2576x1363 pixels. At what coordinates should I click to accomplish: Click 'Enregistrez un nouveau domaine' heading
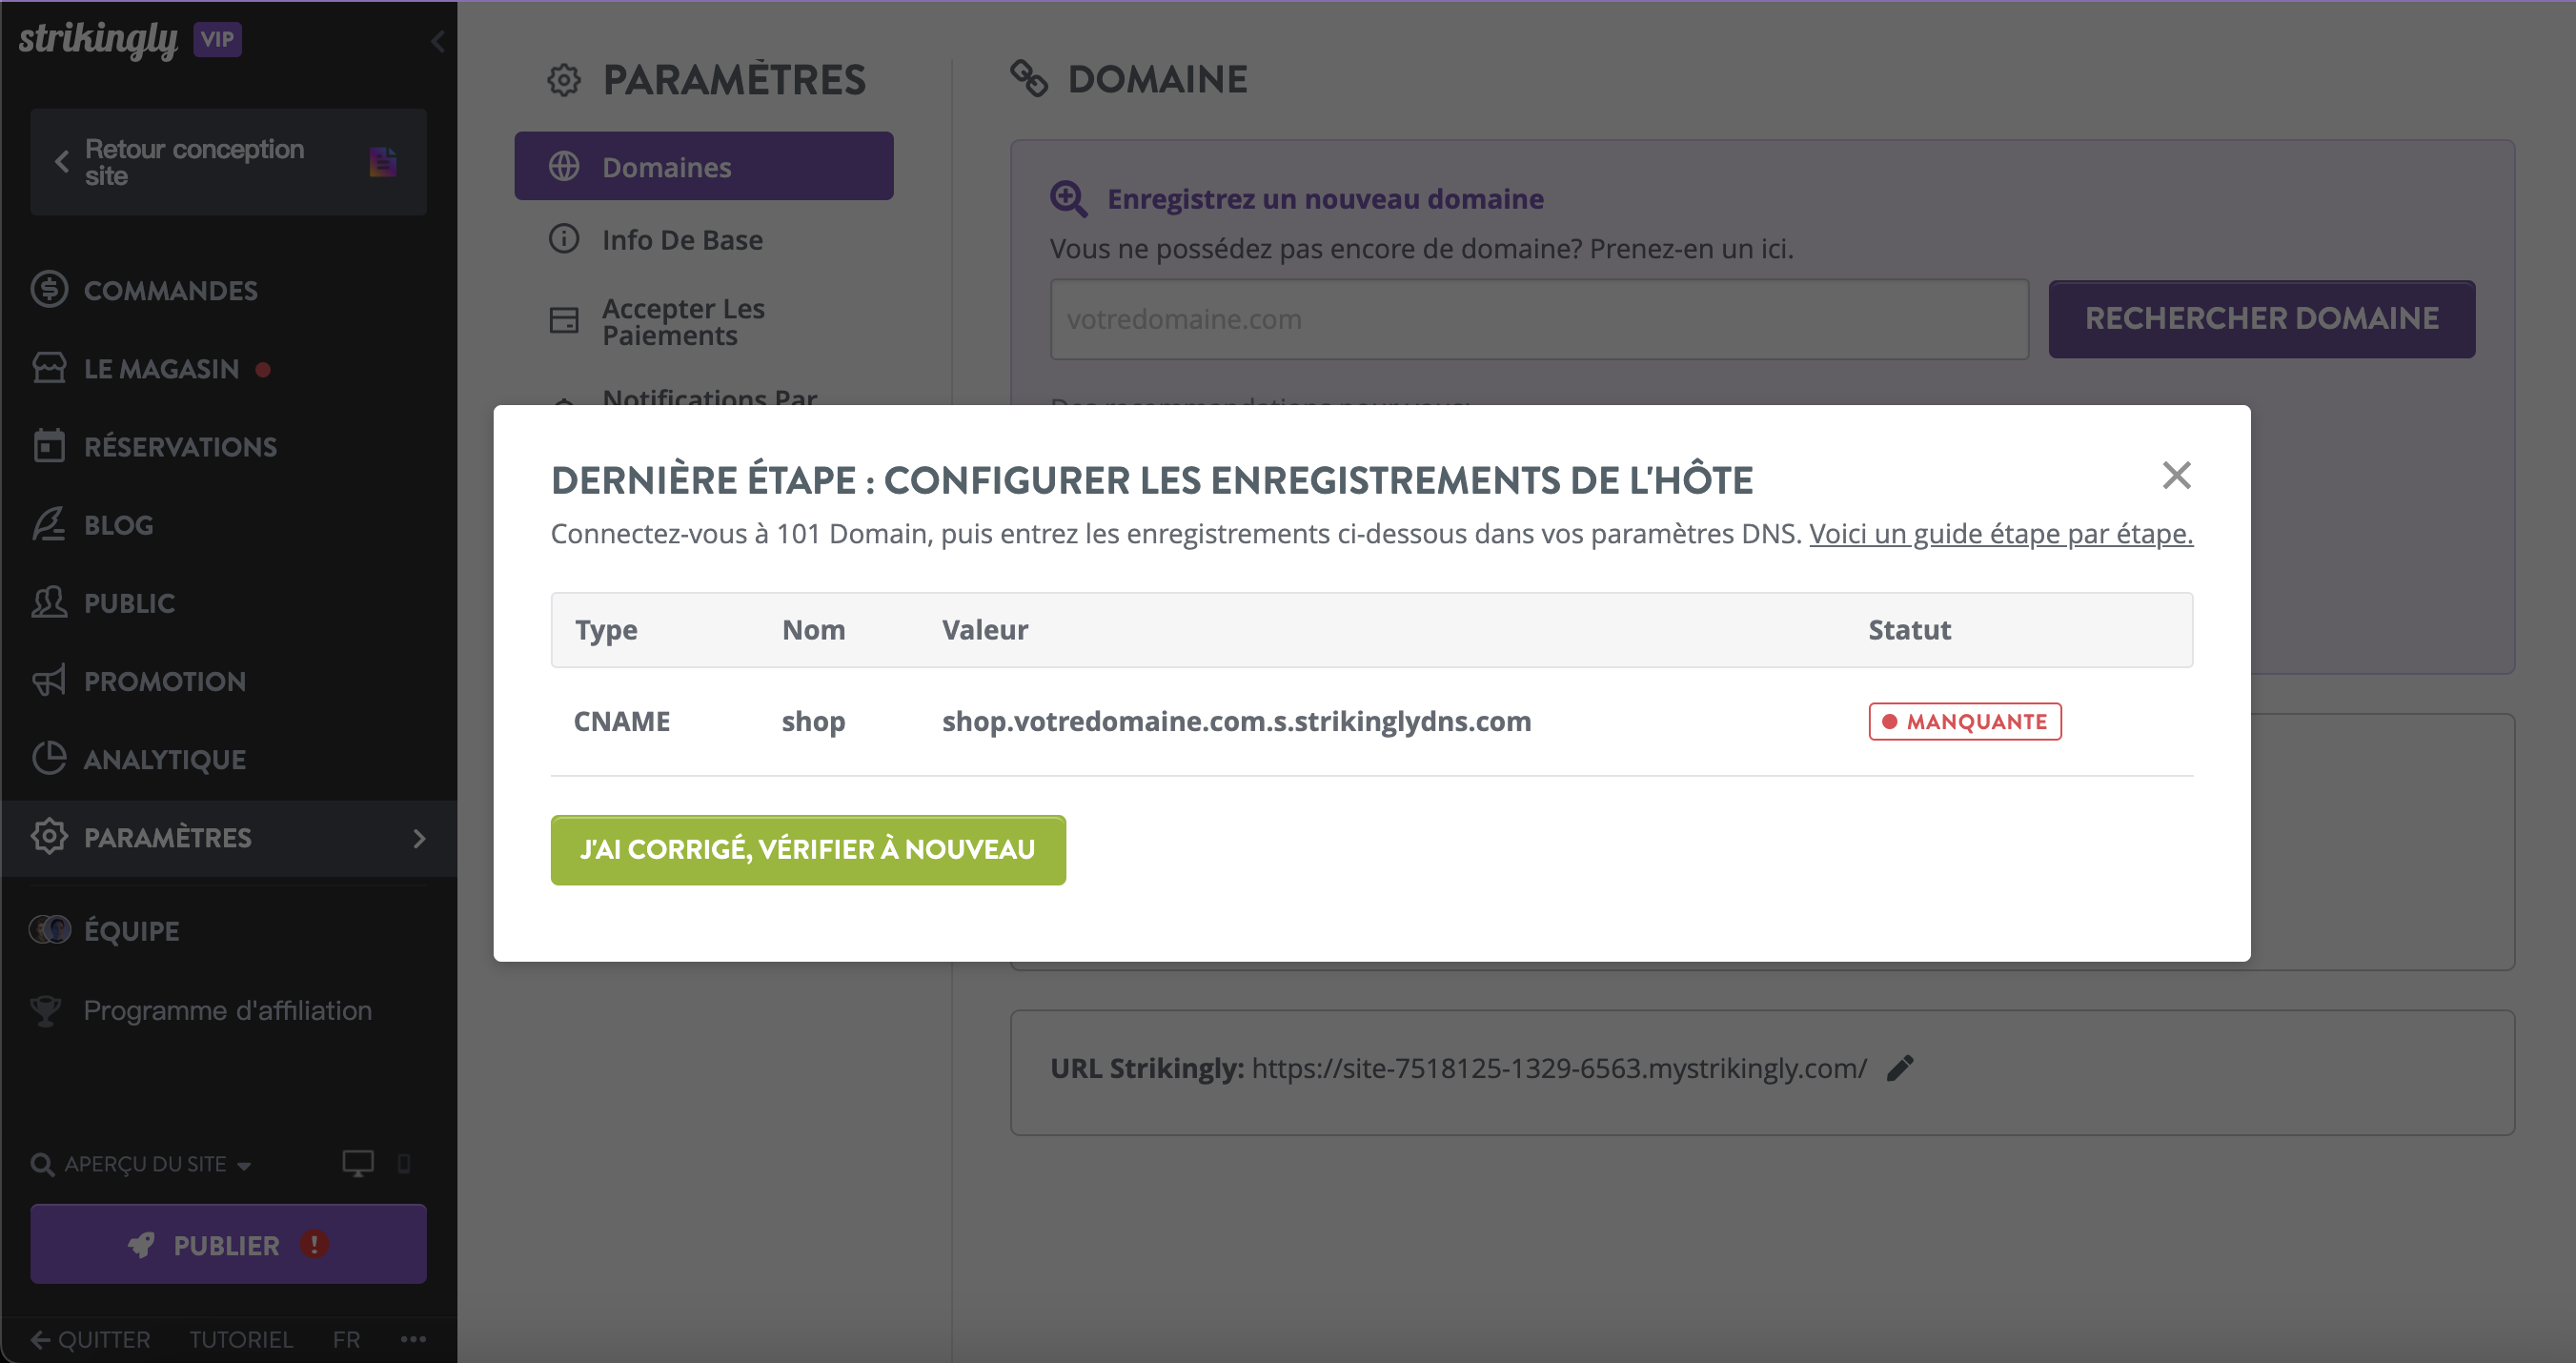point(1325,199)
